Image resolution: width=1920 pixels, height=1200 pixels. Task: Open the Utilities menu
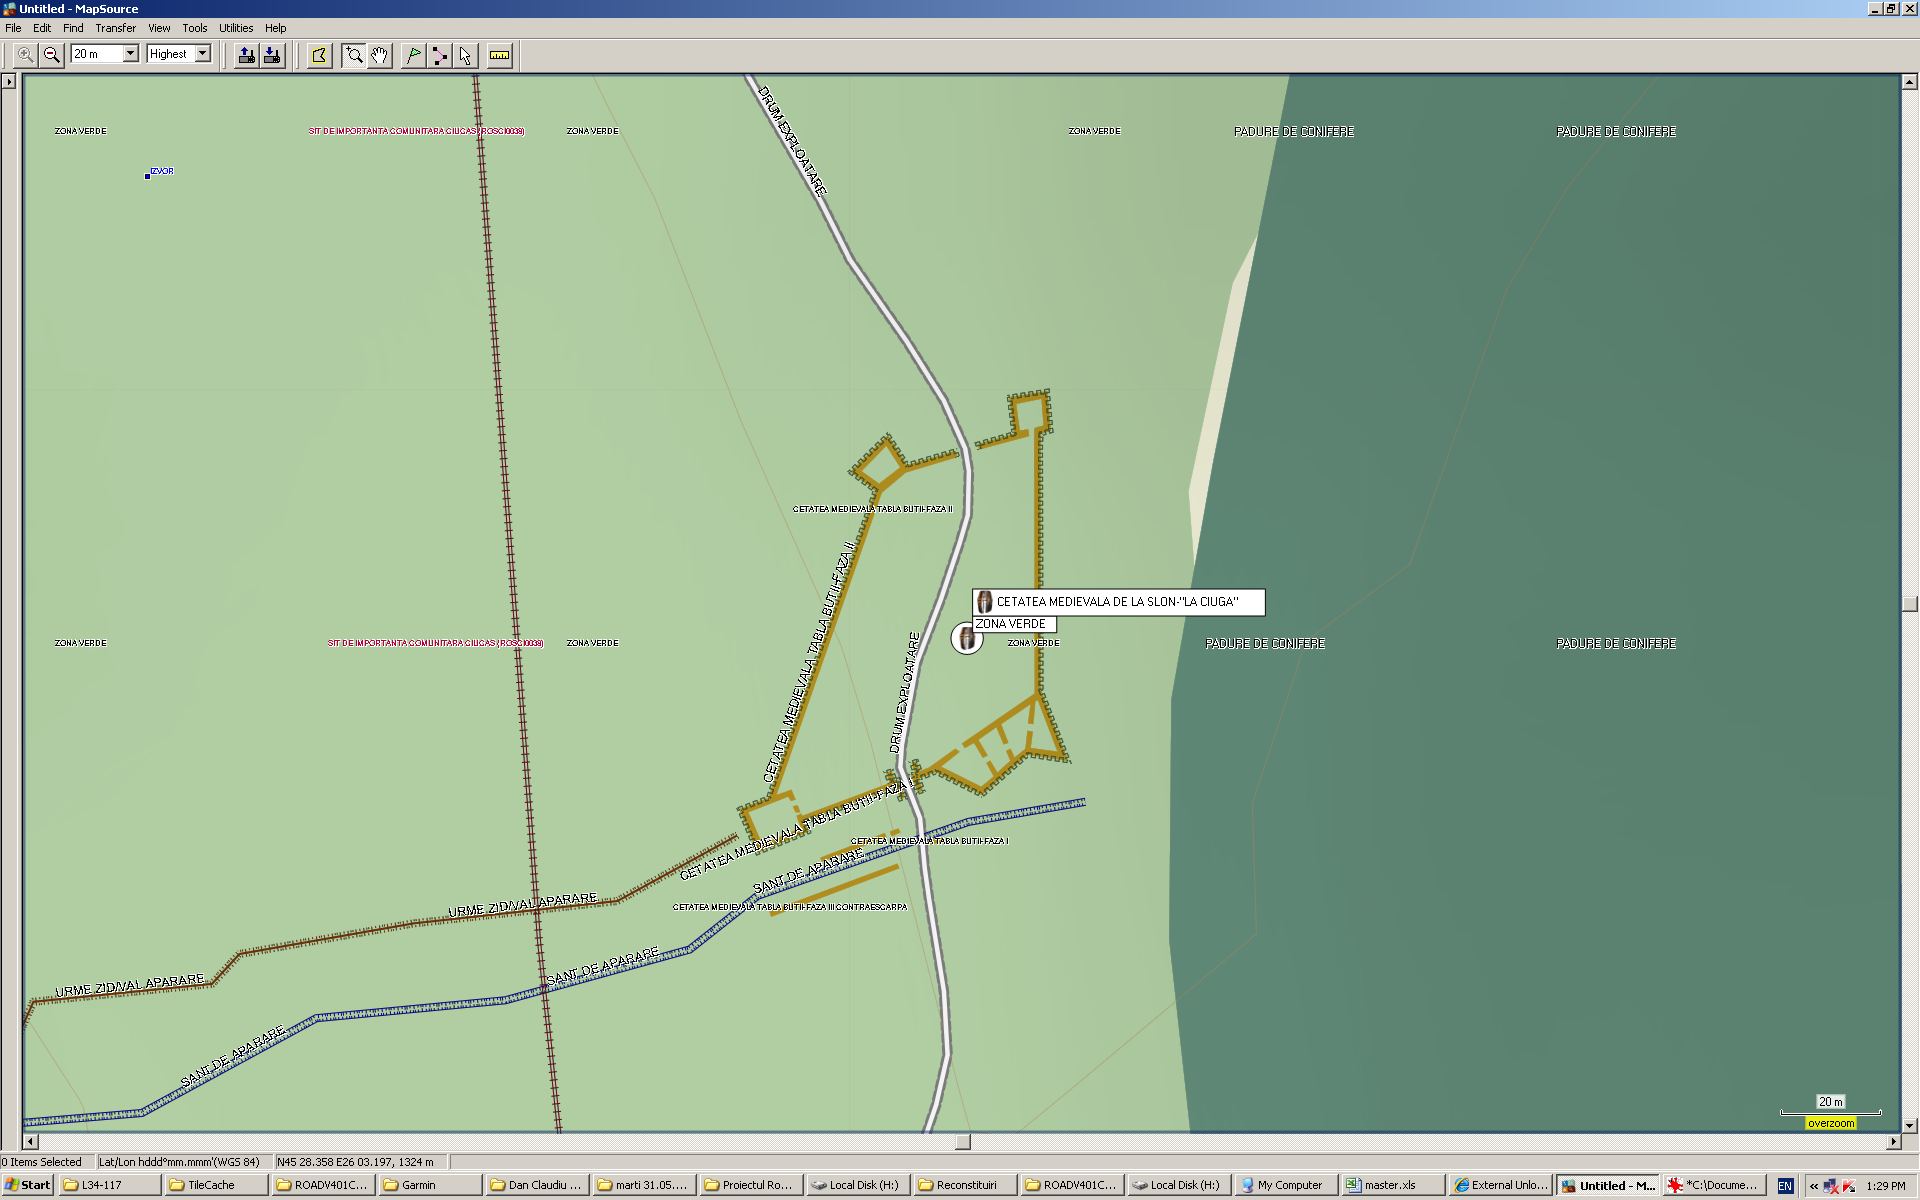tap(236, 28)
